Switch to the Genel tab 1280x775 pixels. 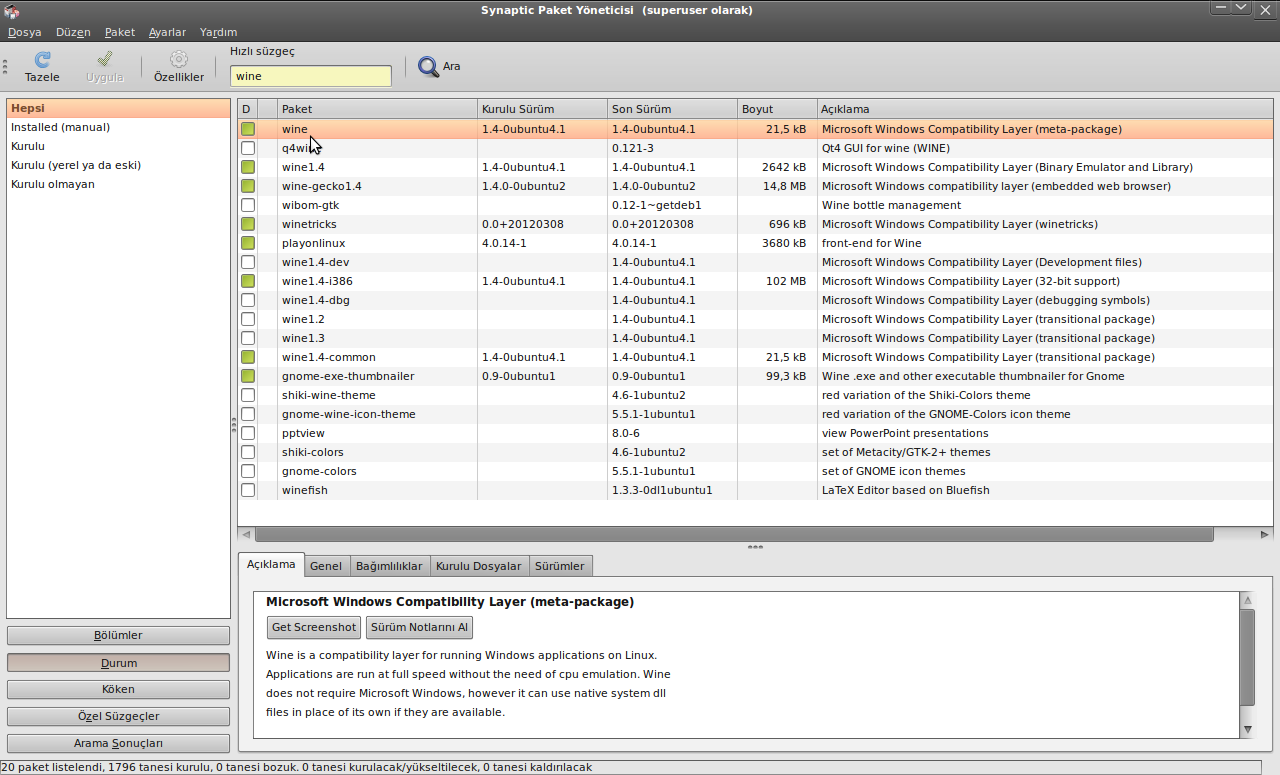326,566
